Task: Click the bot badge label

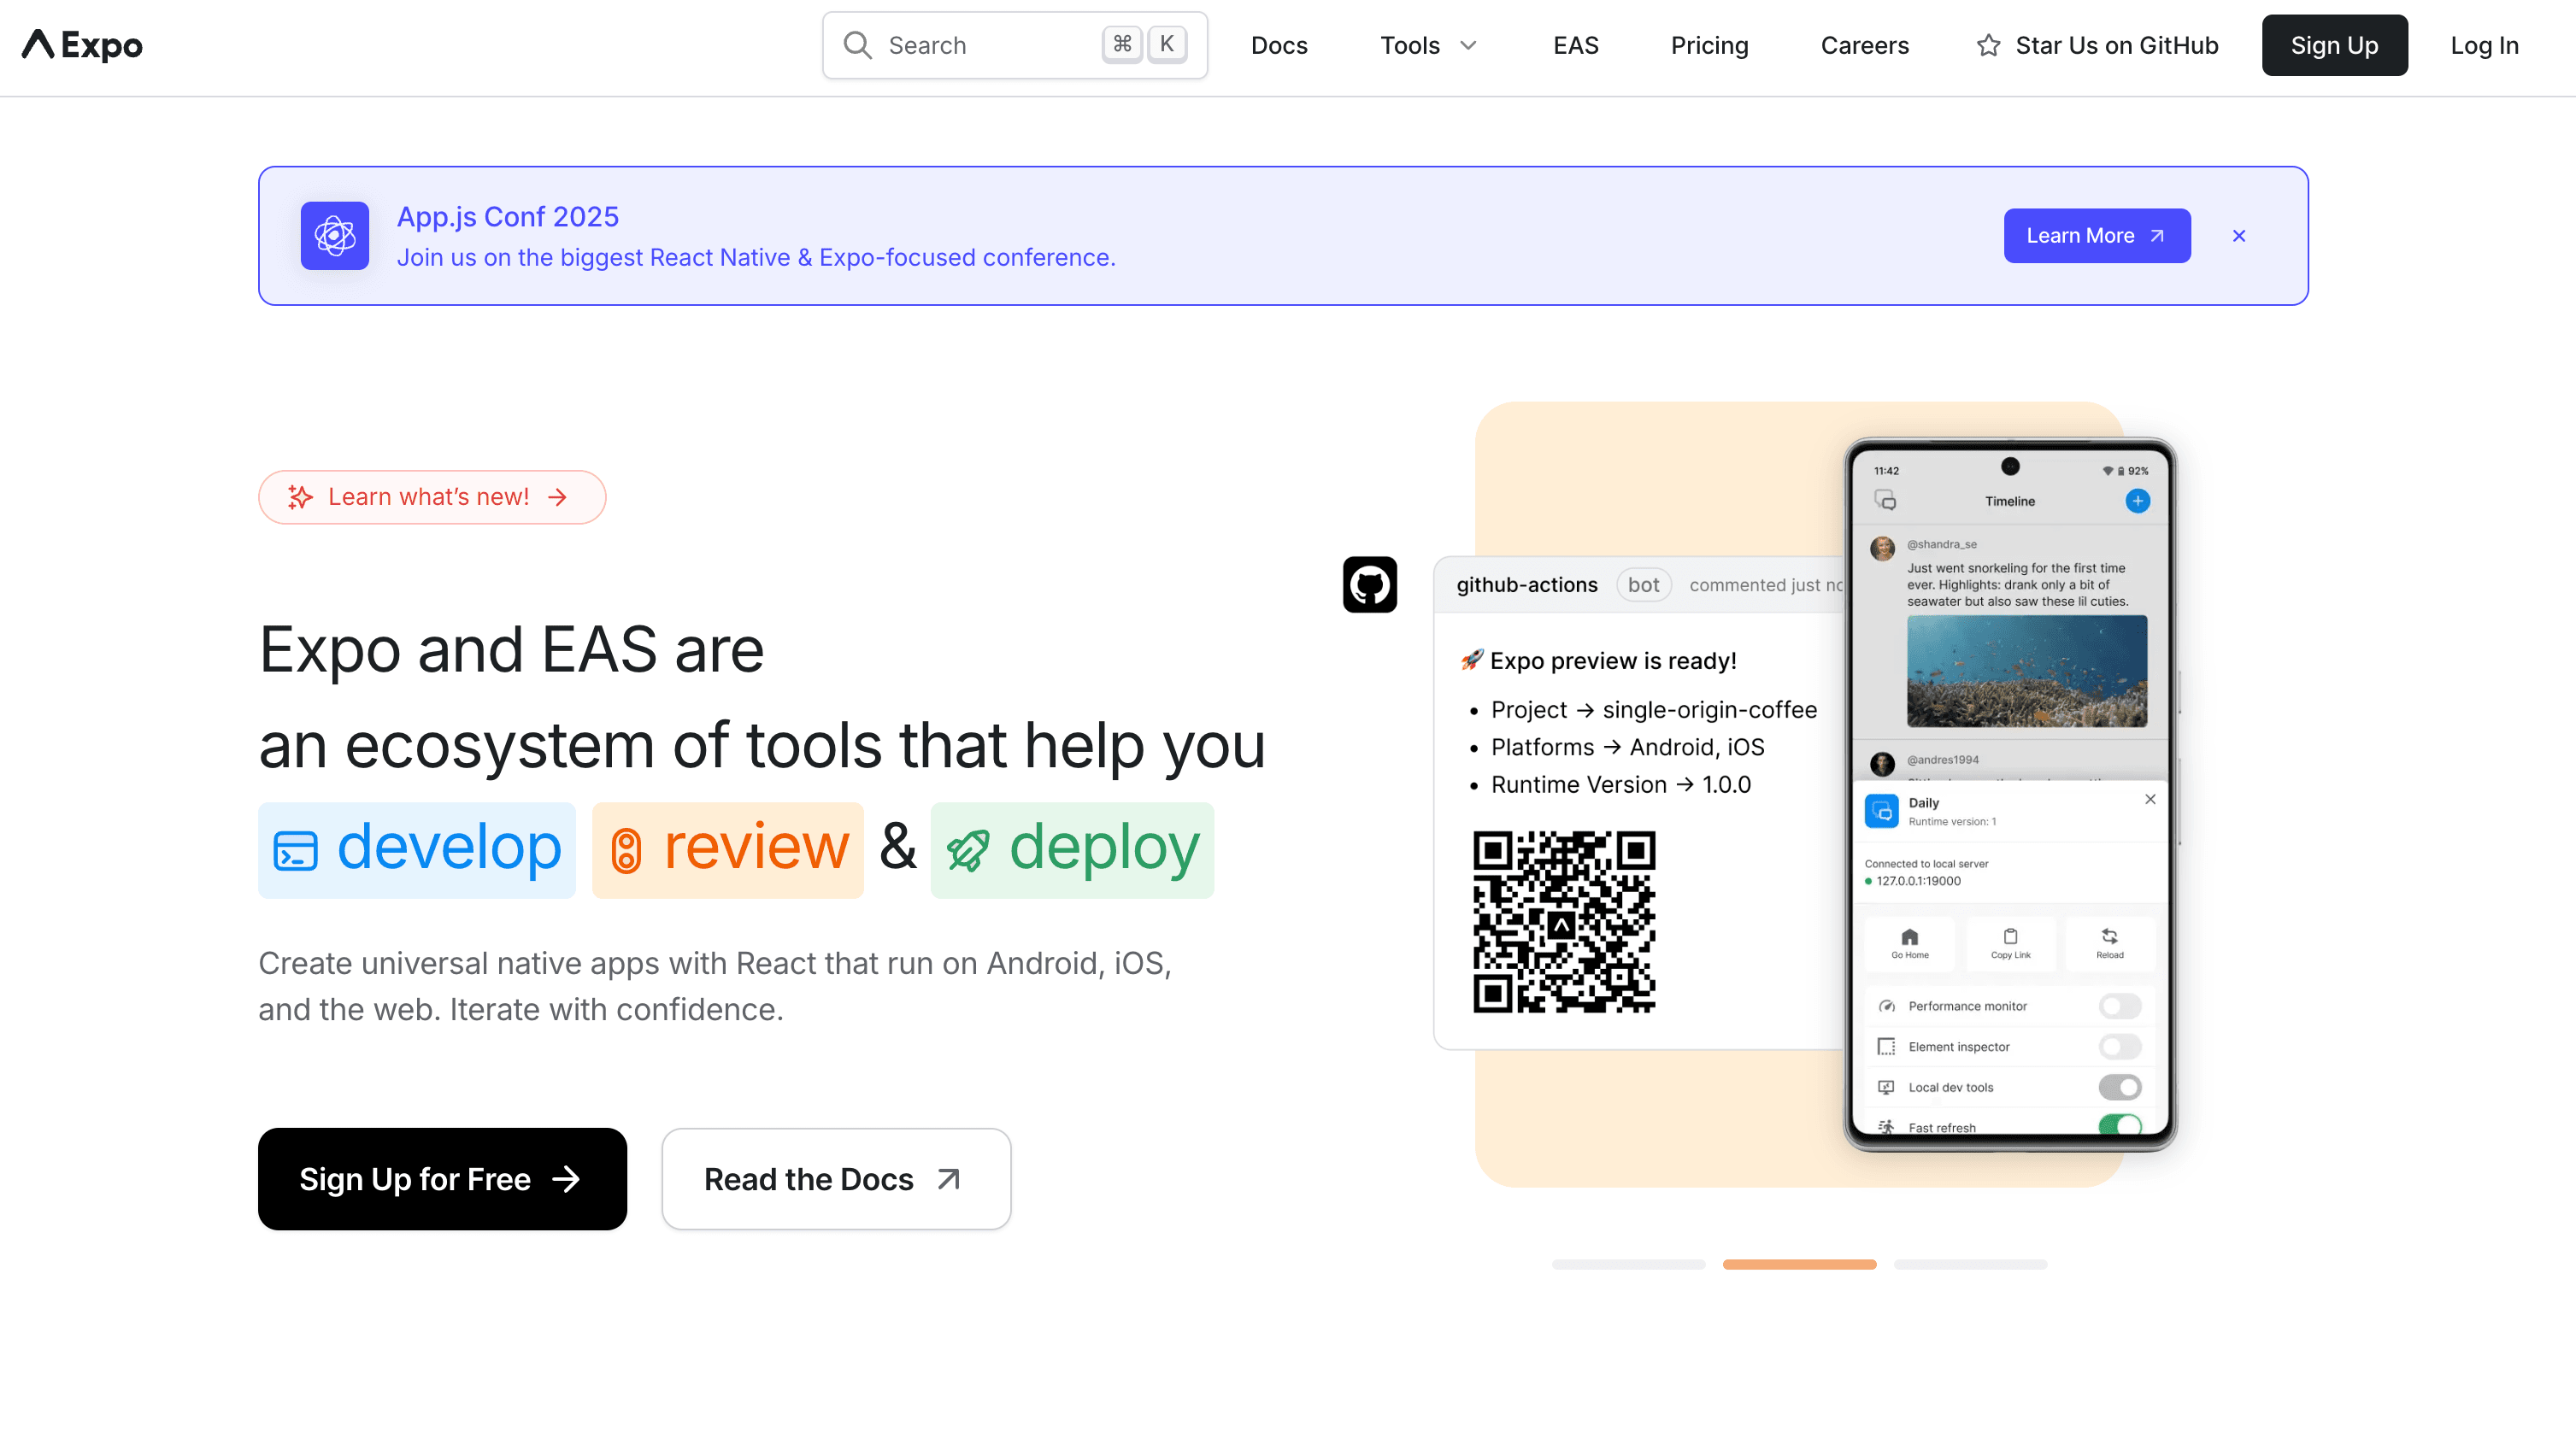Action: [x=1643, y=585]
